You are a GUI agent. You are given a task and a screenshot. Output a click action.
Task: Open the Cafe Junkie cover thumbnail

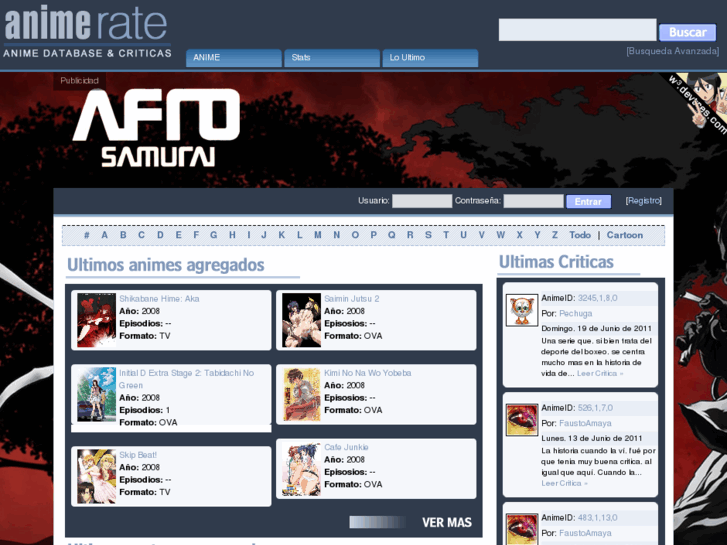pos(301,469)
